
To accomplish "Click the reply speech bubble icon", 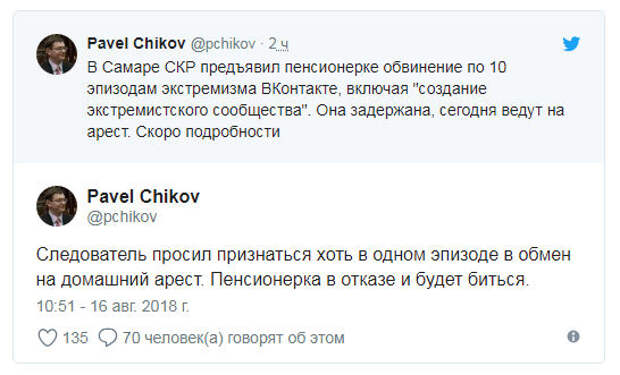I will [x=108, y=338].
